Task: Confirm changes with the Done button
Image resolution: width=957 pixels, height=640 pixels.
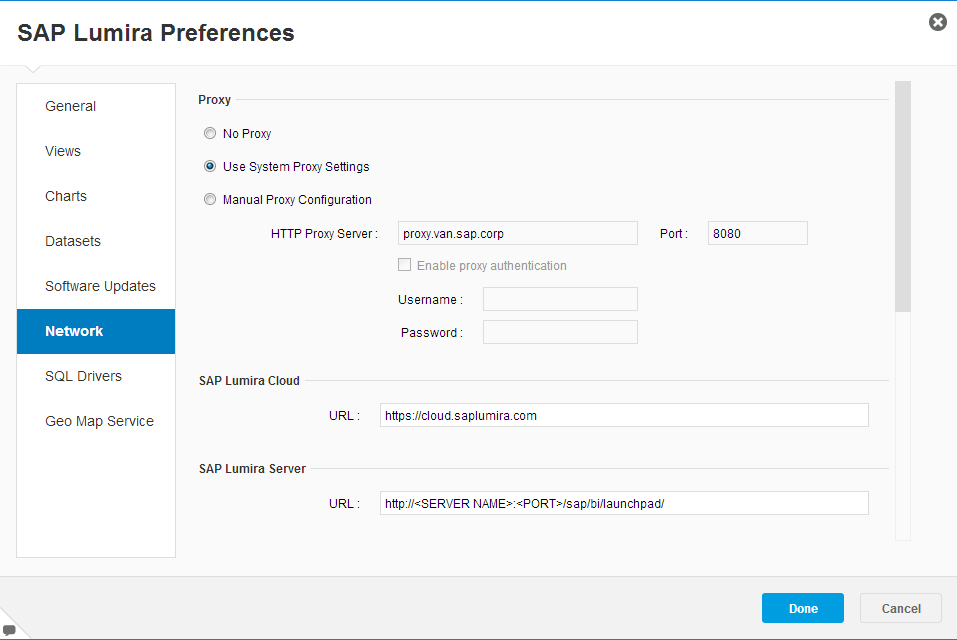Action: coord(803,608)
